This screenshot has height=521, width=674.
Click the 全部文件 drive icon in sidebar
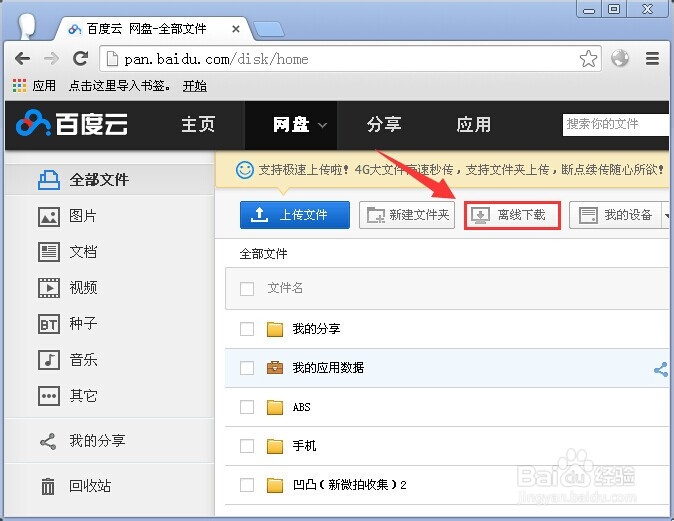click(x=49, y=180)
